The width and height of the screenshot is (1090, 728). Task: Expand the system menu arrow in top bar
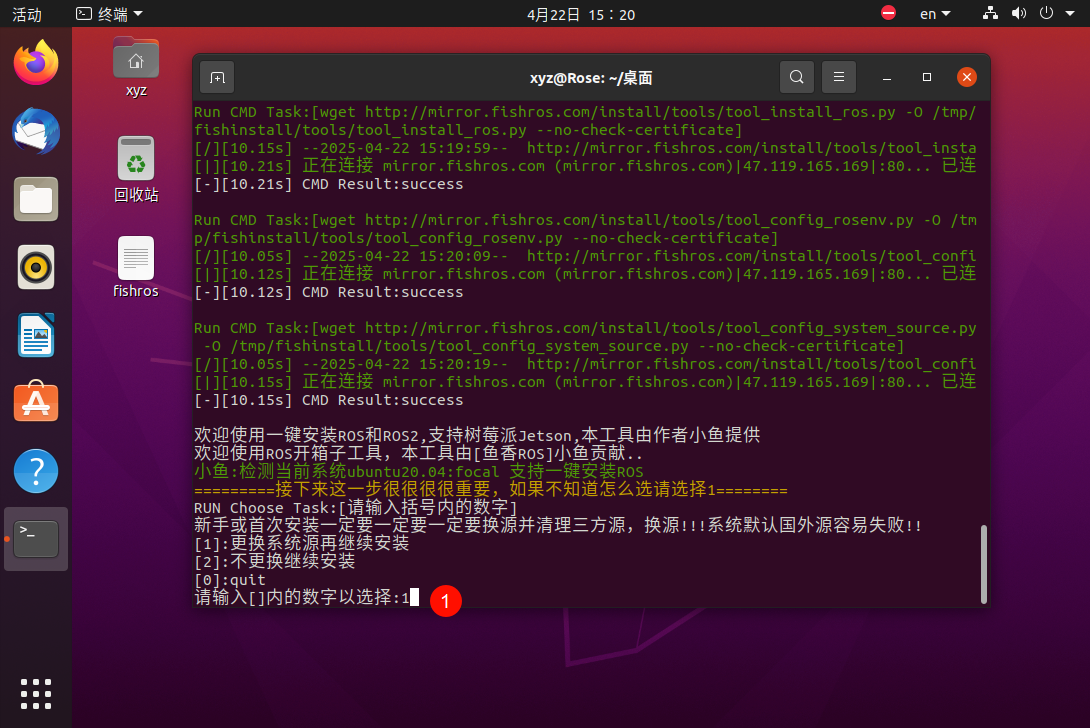(x=1070, y=13)
